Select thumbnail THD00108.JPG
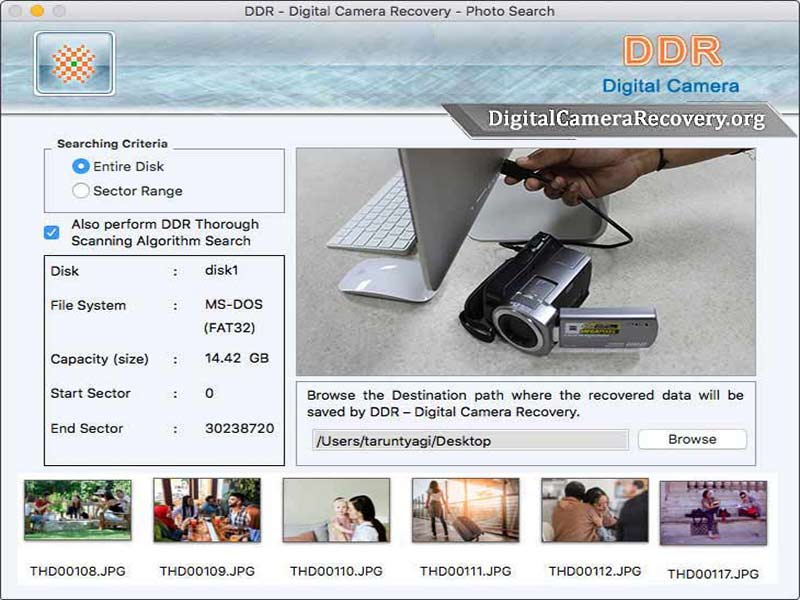800x600 pixels. click(78, 510)
